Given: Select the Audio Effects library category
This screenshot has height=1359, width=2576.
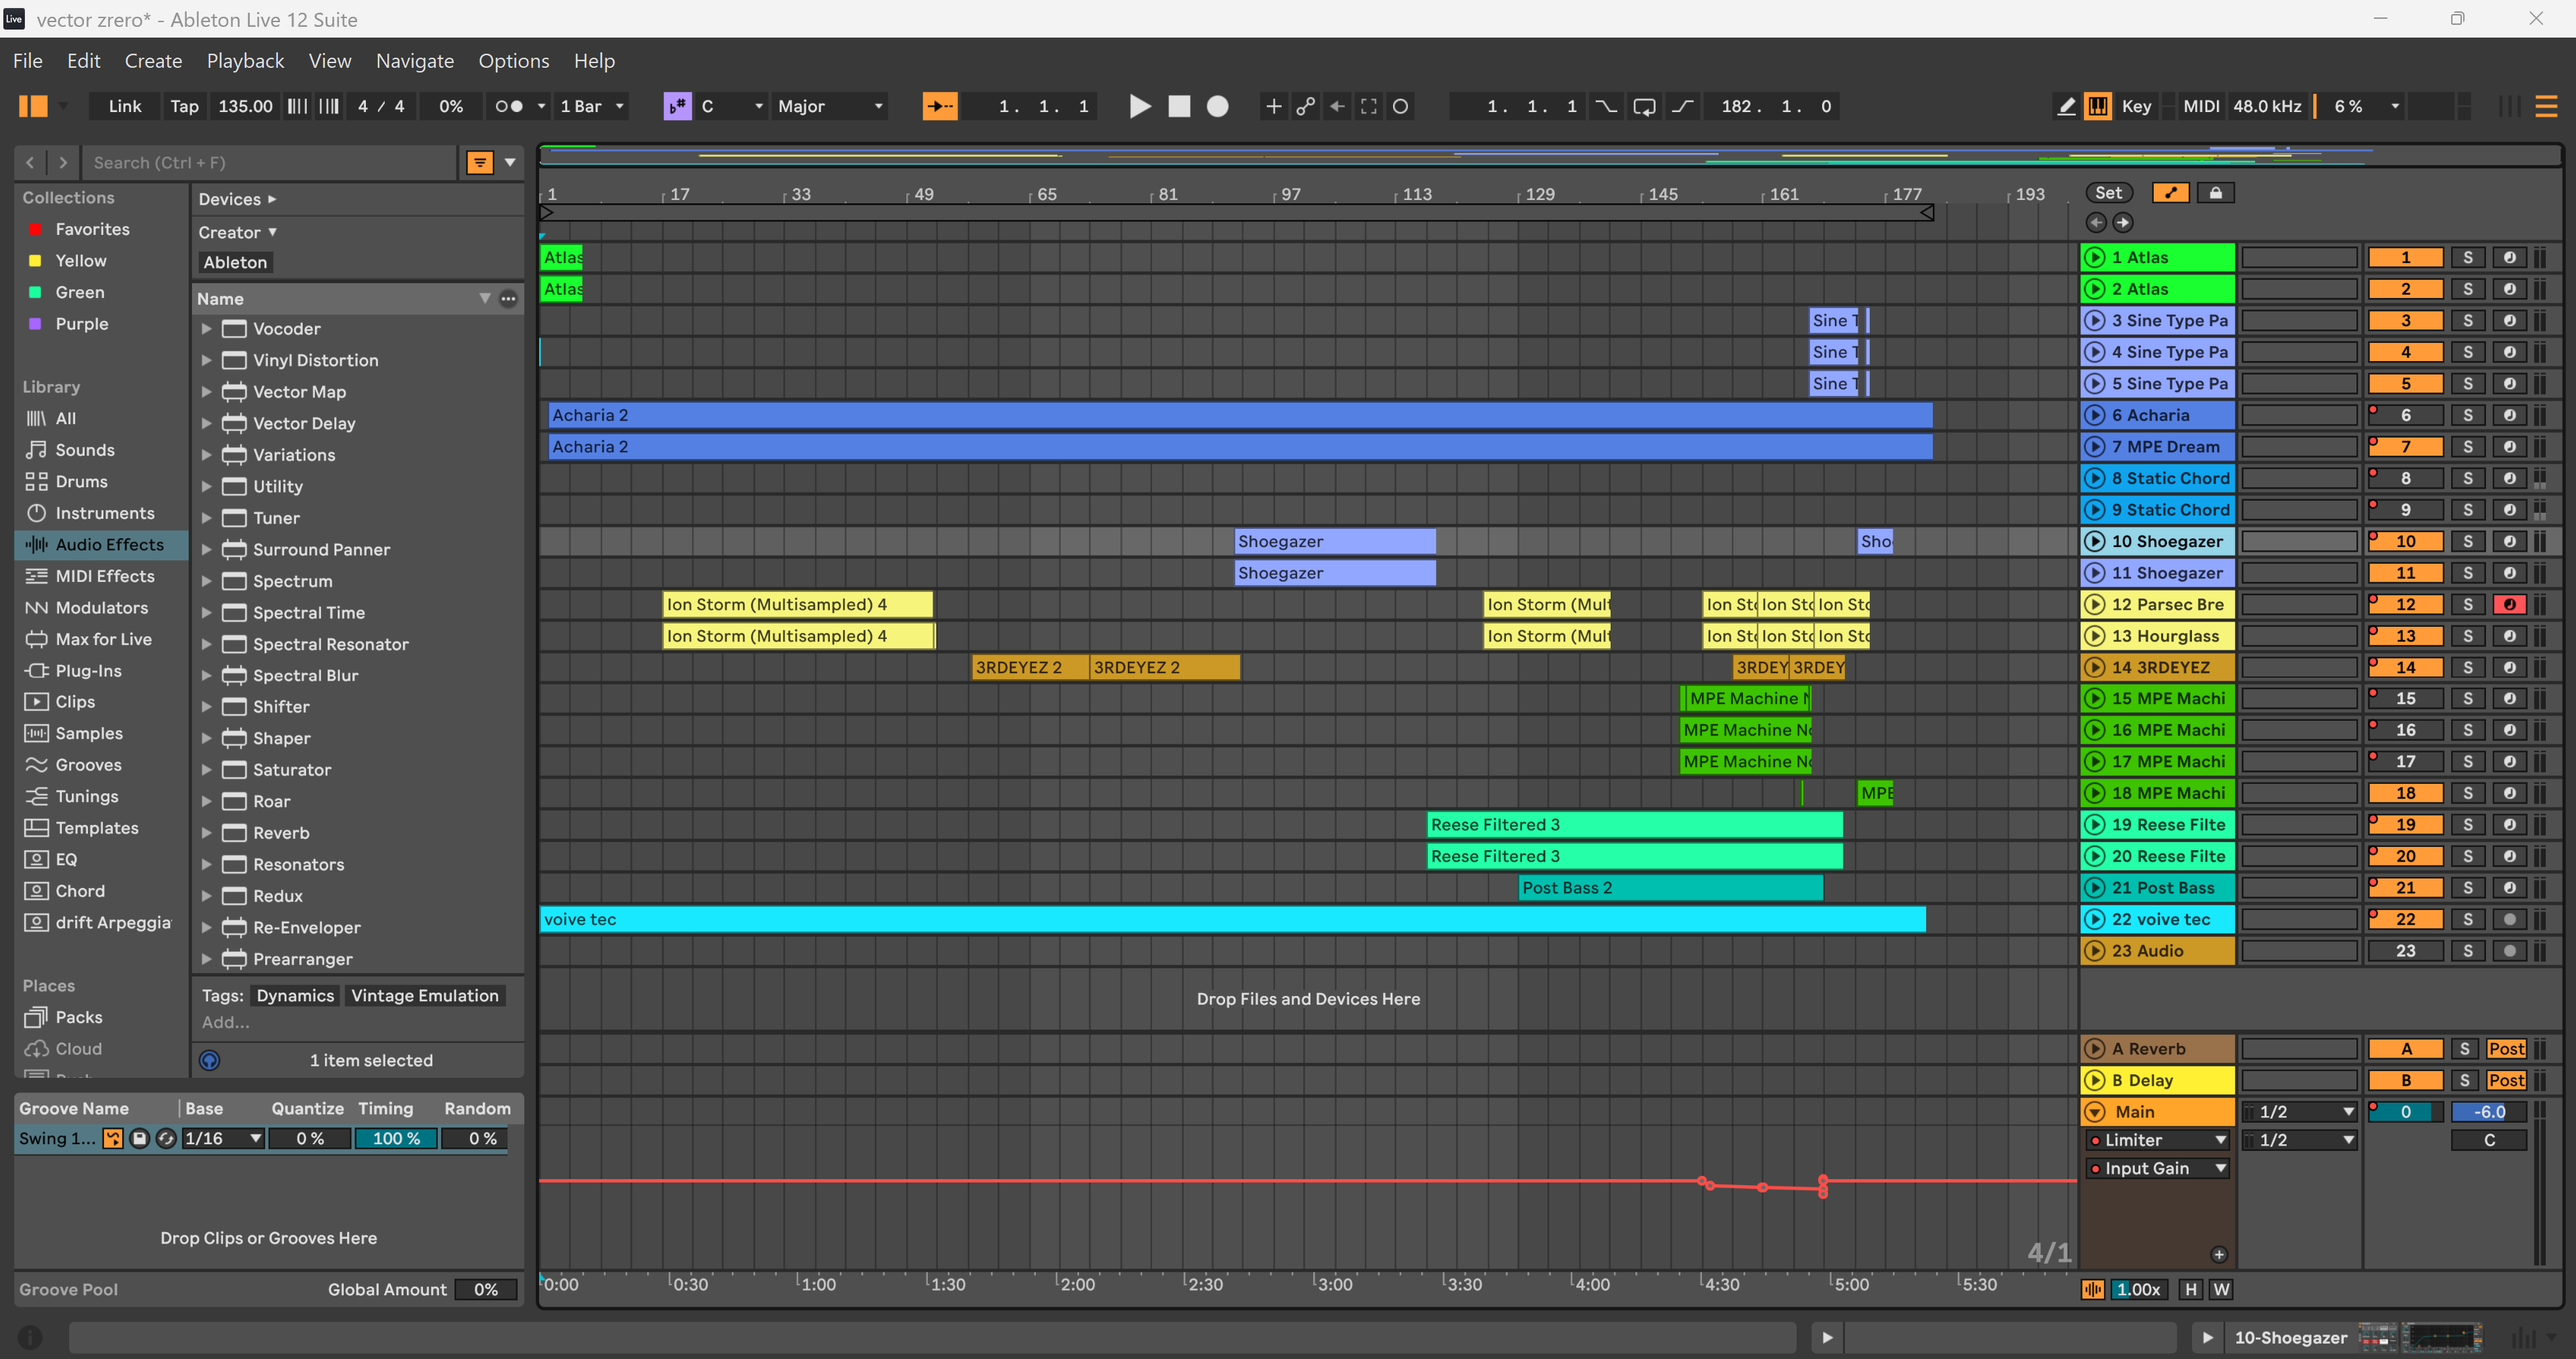Looking at the screenshot, I should click(x=101, y=544).
